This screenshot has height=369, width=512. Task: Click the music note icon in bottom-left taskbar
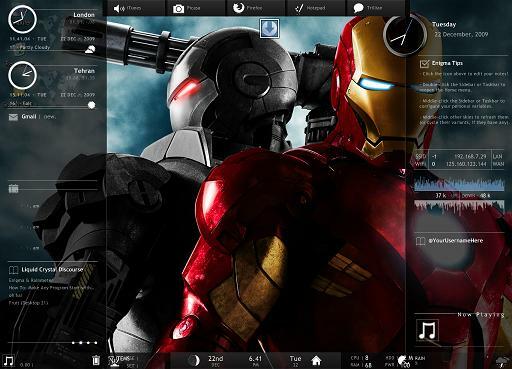(8, 361)
